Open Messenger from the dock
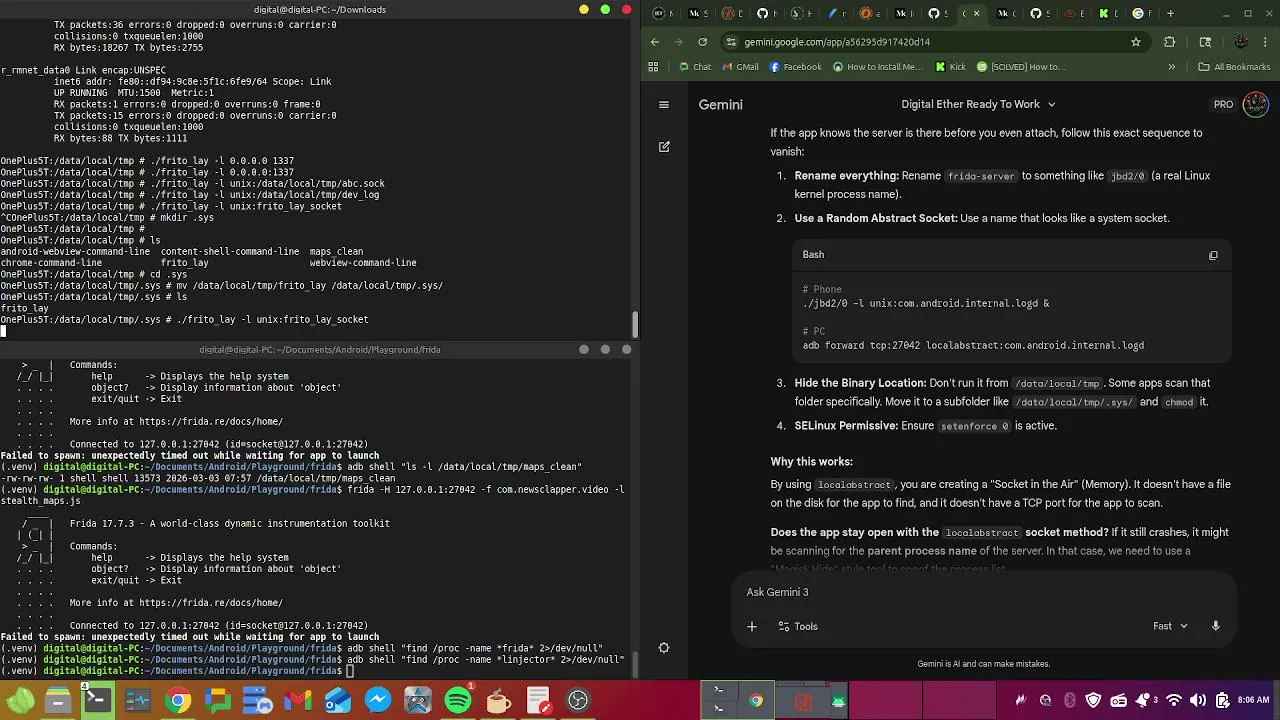The width and height of the screenshot is (1280, 720). click(x=377, y=700)
